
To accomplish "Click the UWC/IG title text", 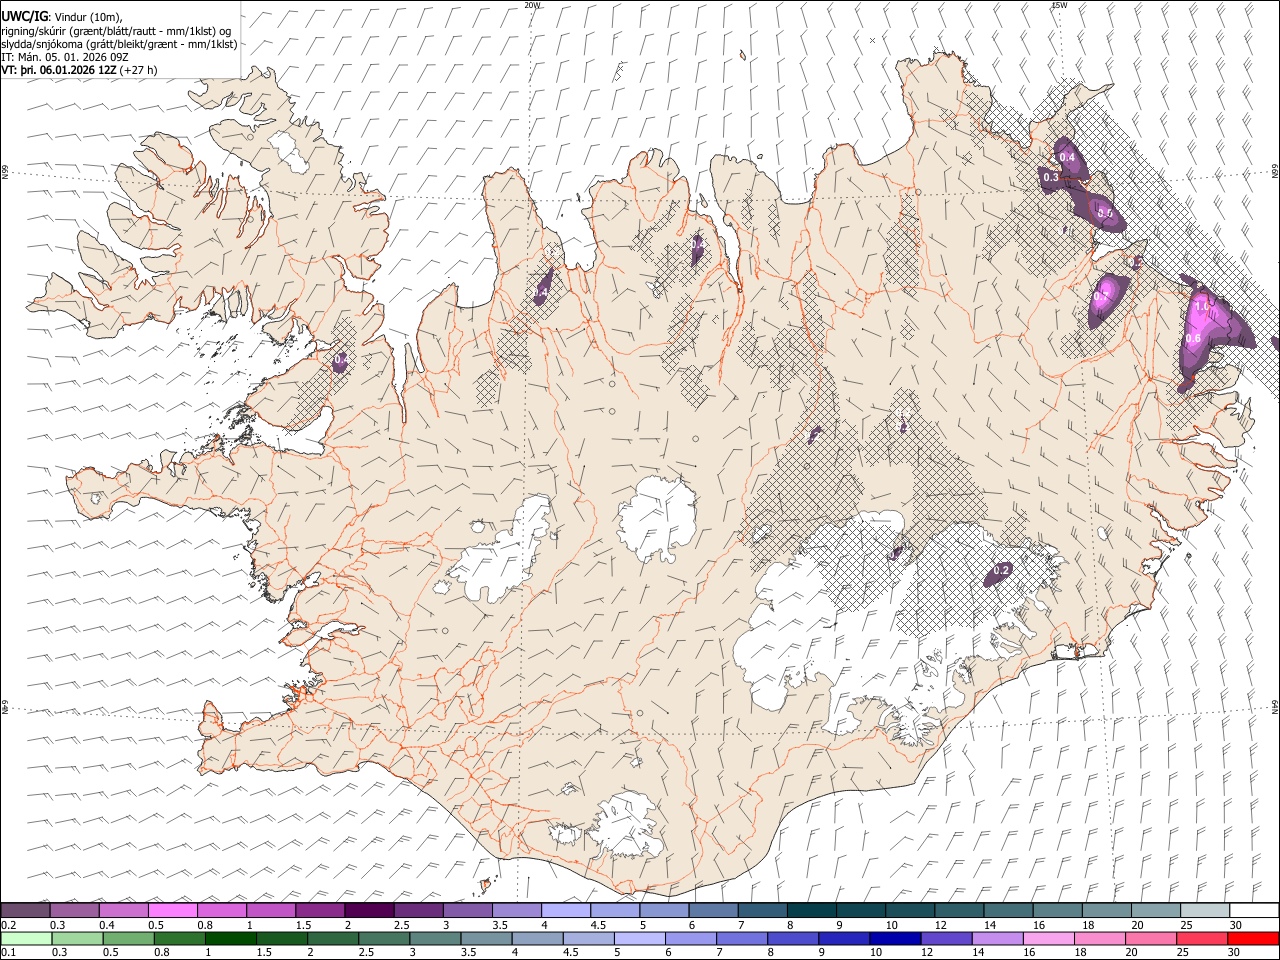I will click(x=25, y=17).
